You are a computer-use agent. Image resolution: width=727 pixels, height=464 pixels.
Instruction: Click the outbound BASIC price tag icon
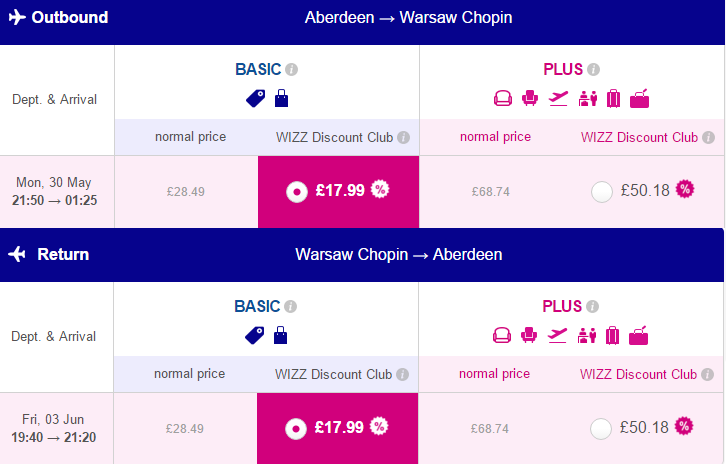tap(255, 98)
